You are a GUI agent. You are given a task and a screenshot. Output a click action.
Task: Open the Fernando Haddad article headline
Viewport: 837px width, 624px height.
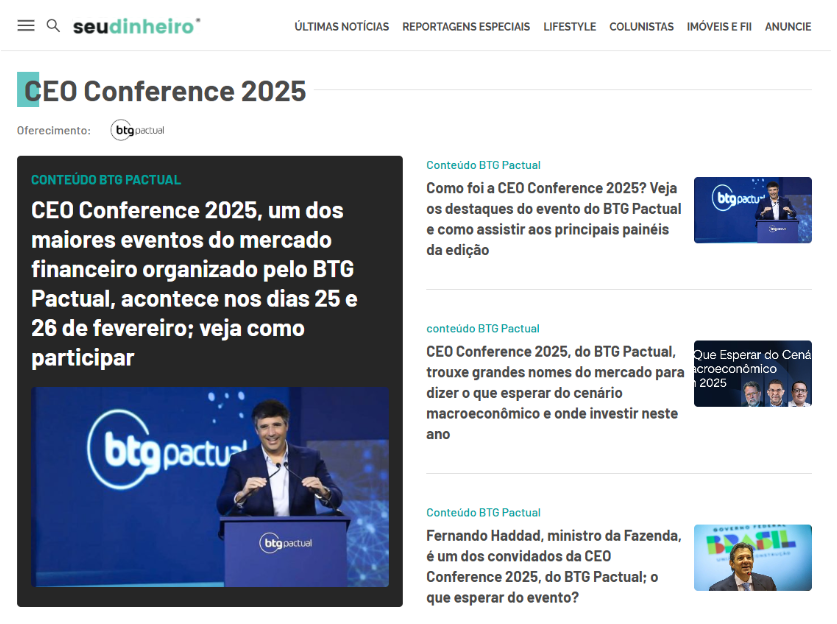(x=553, y=566)
